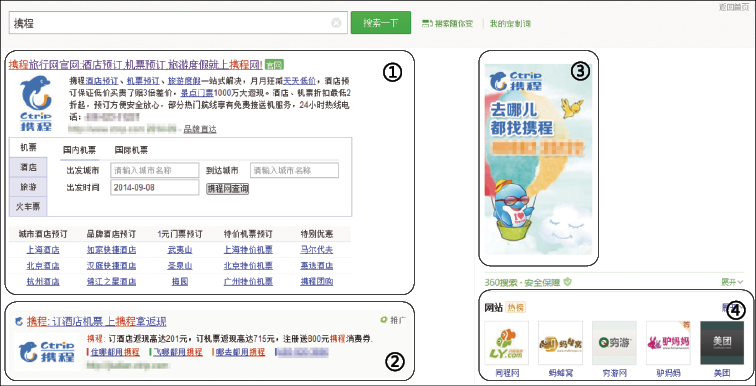Open the 圣泉山 ticket link

180,266
